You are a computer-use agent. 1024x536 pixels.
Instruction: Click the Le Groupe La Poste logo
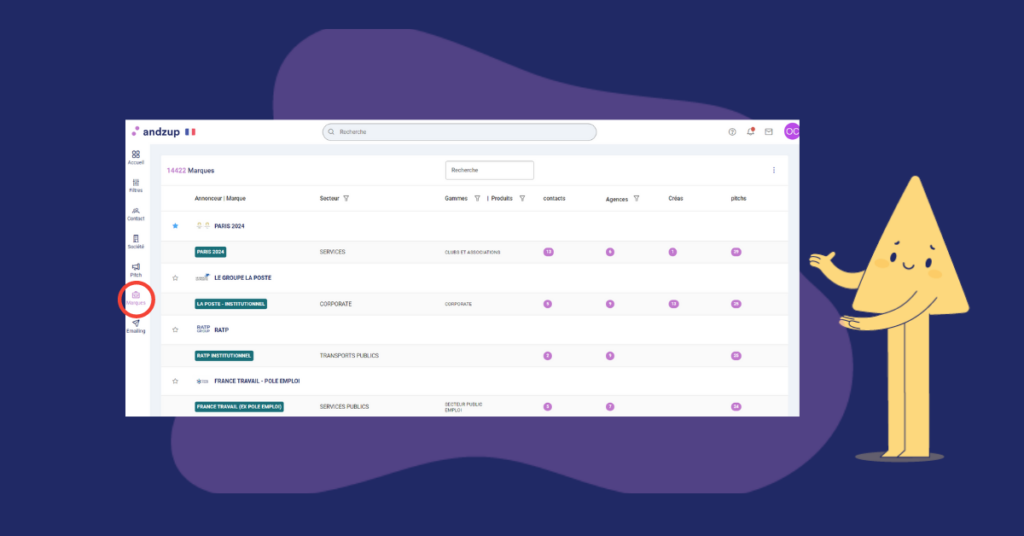pyautogui.click(x=203, y=277)
